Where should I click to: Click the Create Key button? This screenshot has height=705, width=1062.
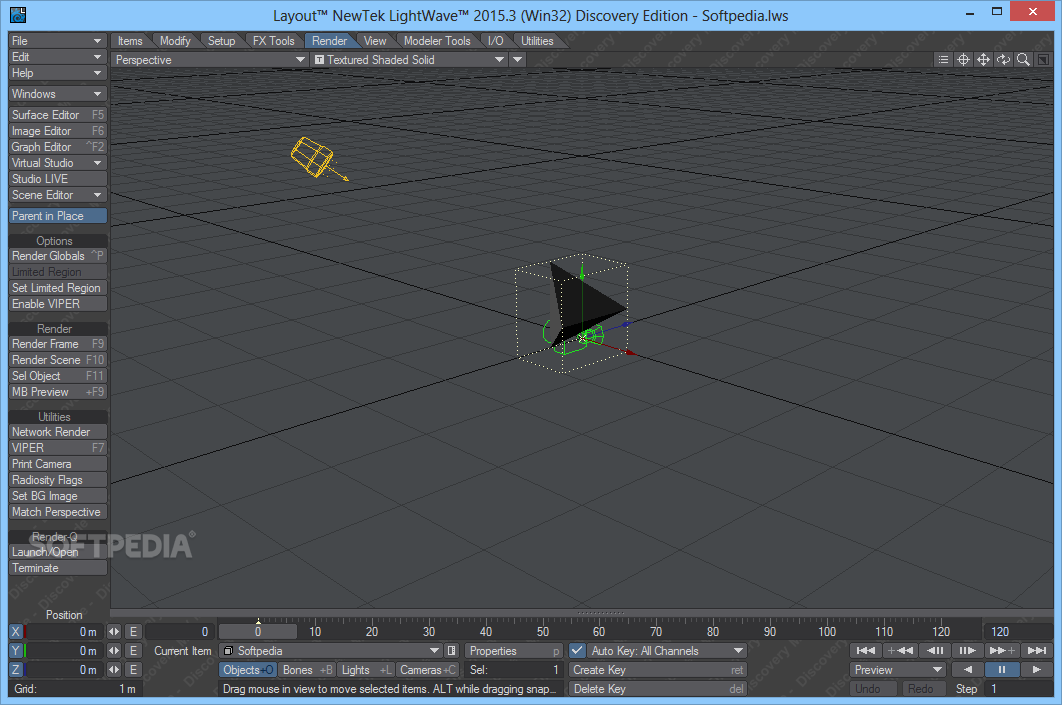[658, 669]
